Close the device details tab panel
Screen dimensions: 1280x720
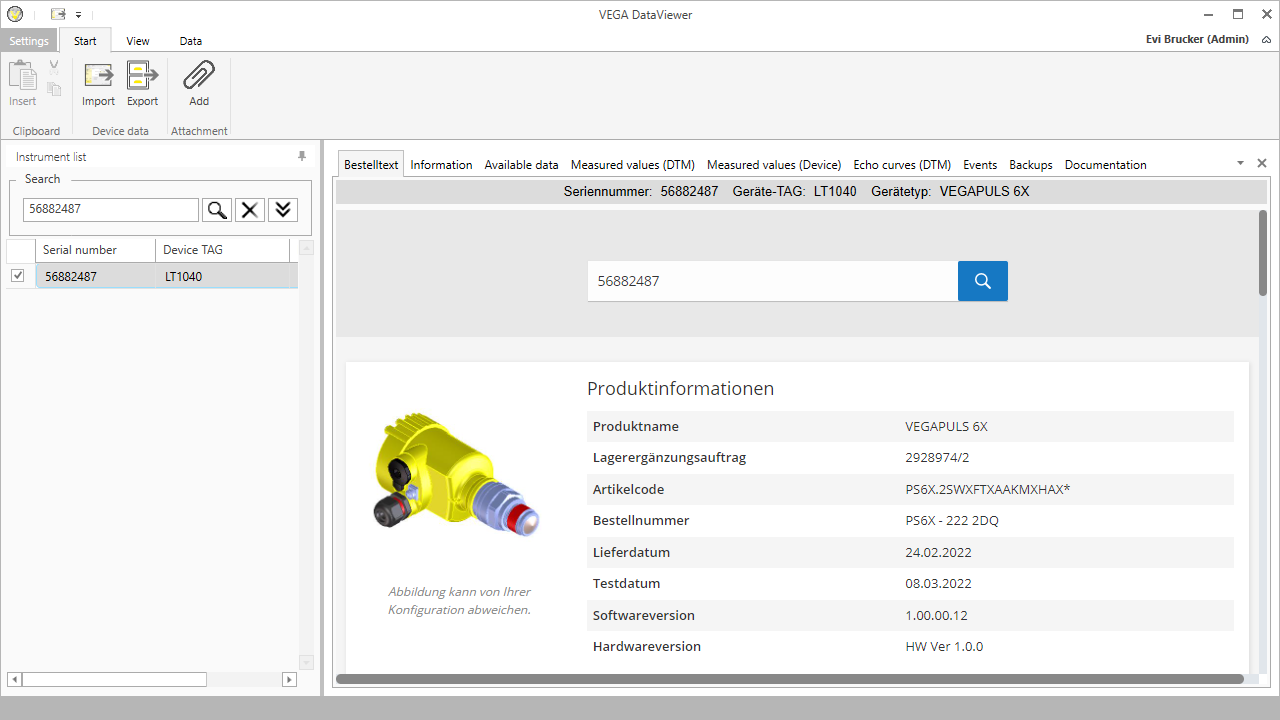pos(1262,163)
